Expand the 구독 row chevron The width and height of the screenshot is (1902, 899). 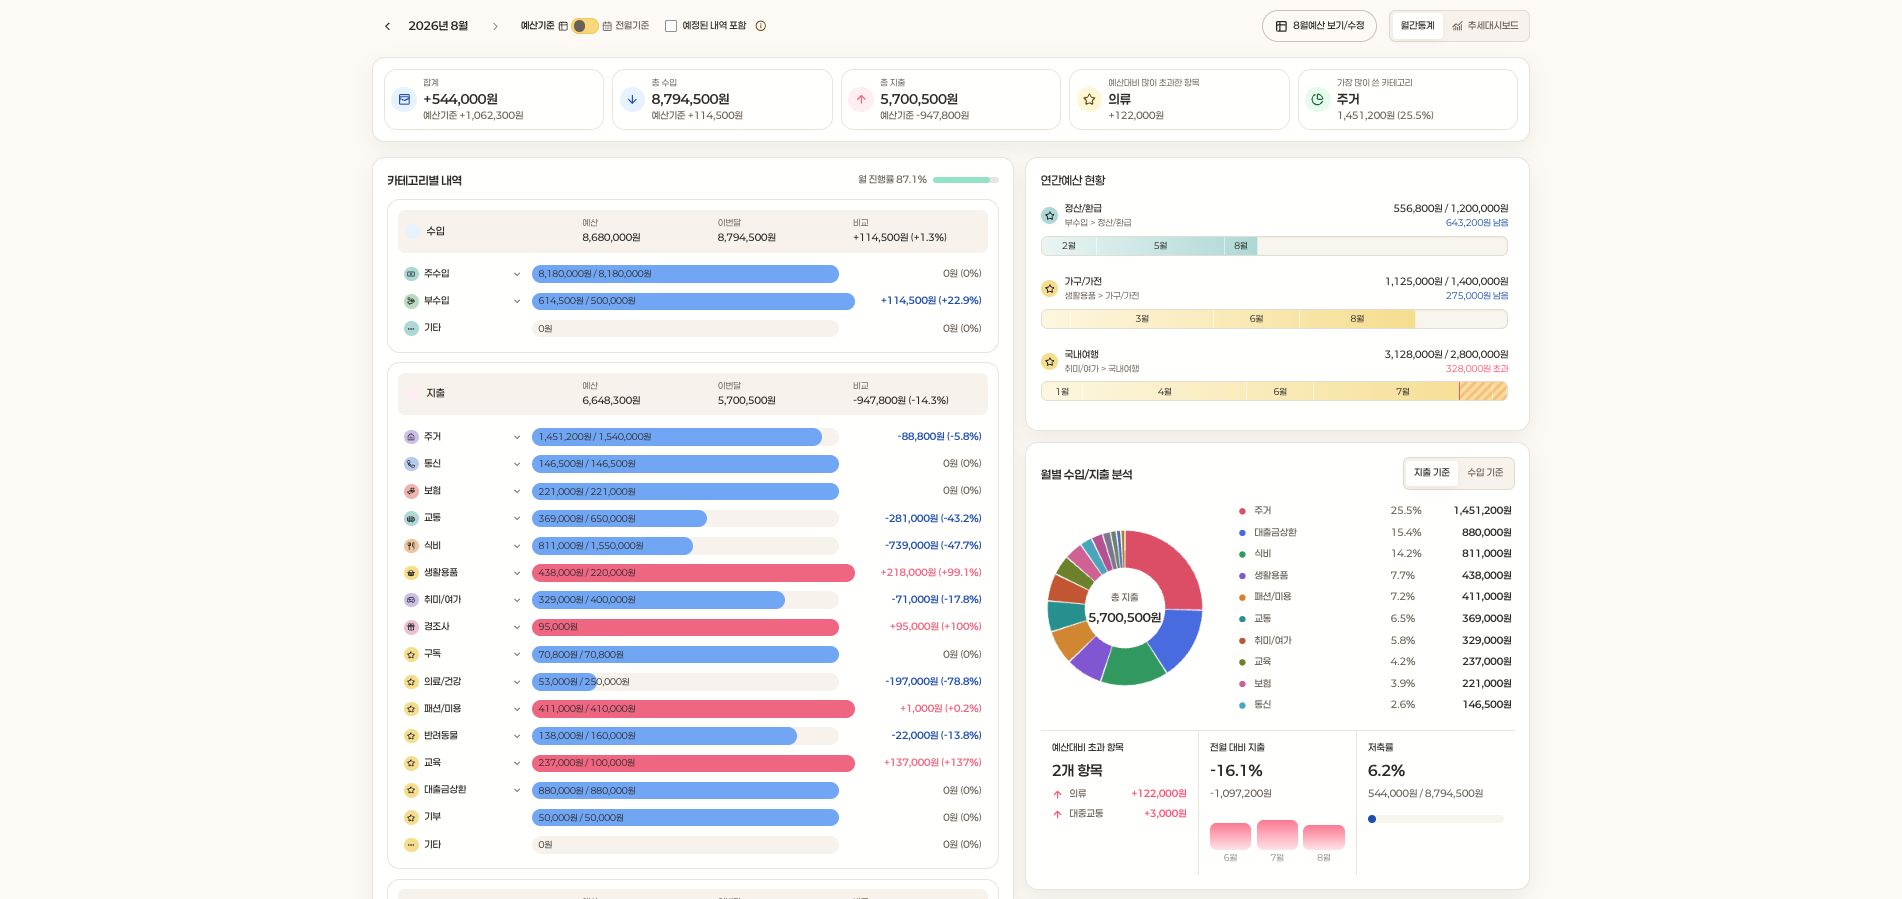pyautogui.click(x=517, y=654)
